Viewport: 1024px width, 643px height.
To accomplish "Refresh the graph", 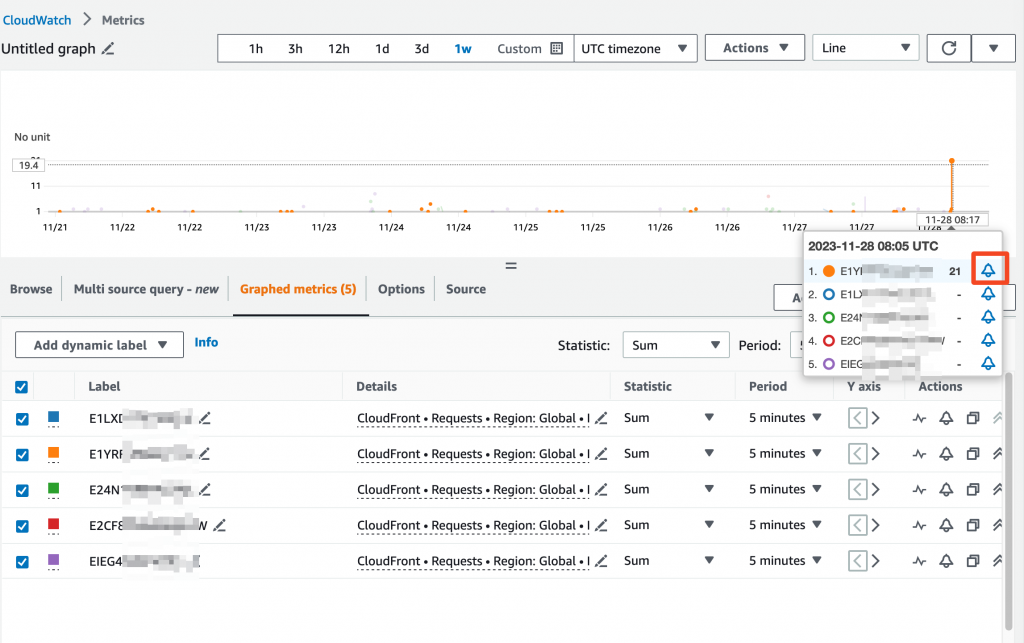I will [x=949, y=48].
